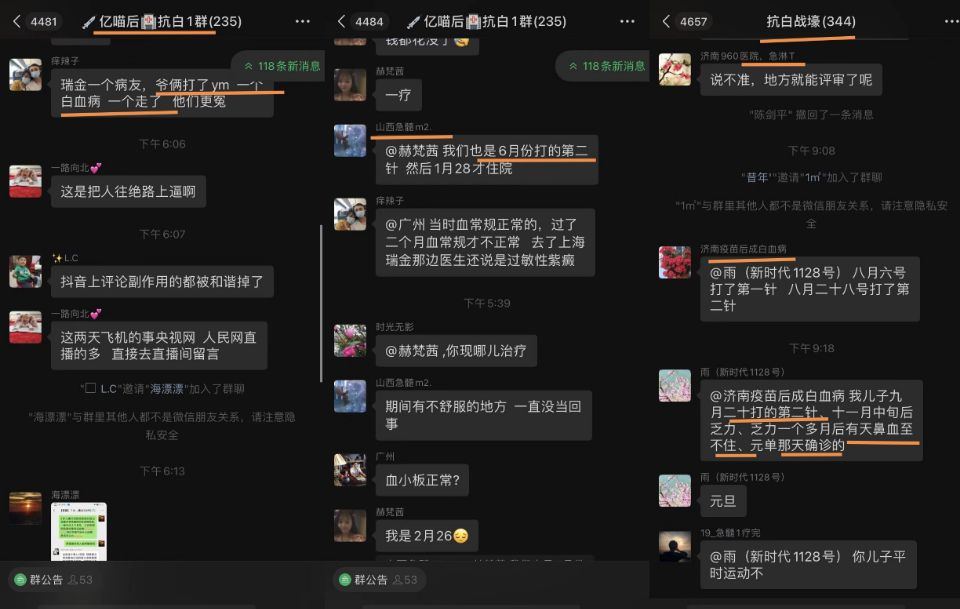Open the shared screenshot thumbnail from 海漂漂
This screenshot has width=960, height=609.
click(x=78, y=531)
